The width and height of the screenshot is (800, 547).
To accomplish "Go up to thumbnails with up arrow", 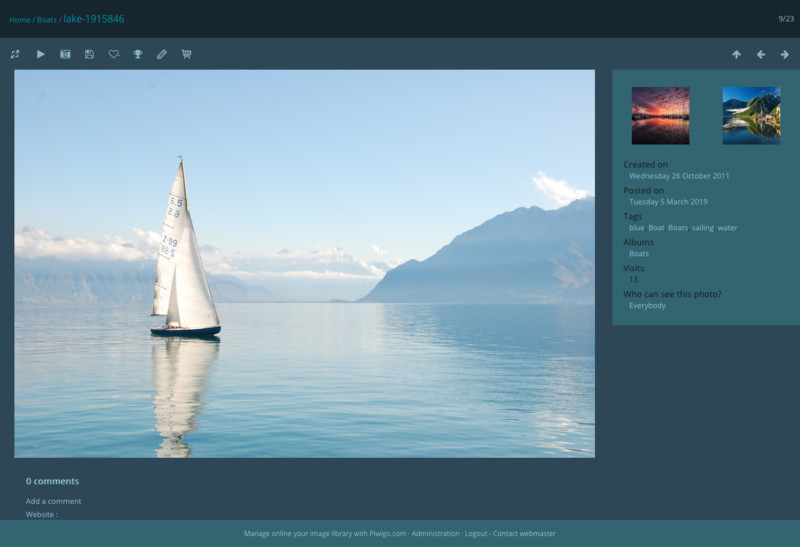I will tap(736, 54).
